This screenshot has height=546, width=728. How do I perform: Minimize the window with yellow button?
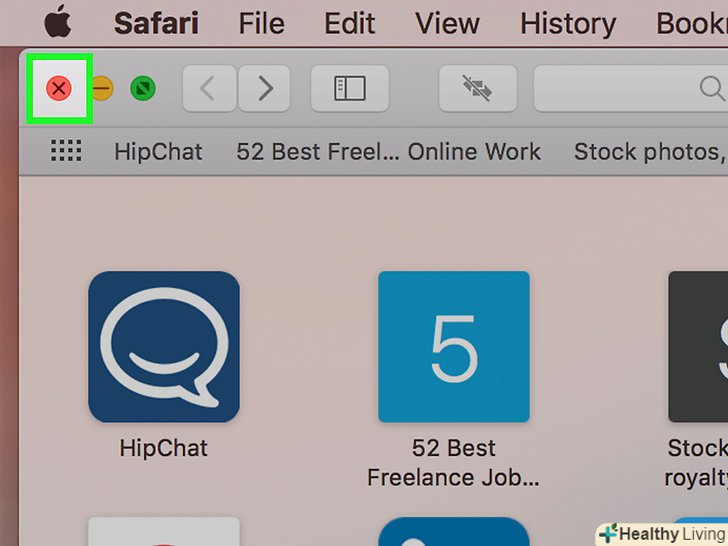coord(102,88)
